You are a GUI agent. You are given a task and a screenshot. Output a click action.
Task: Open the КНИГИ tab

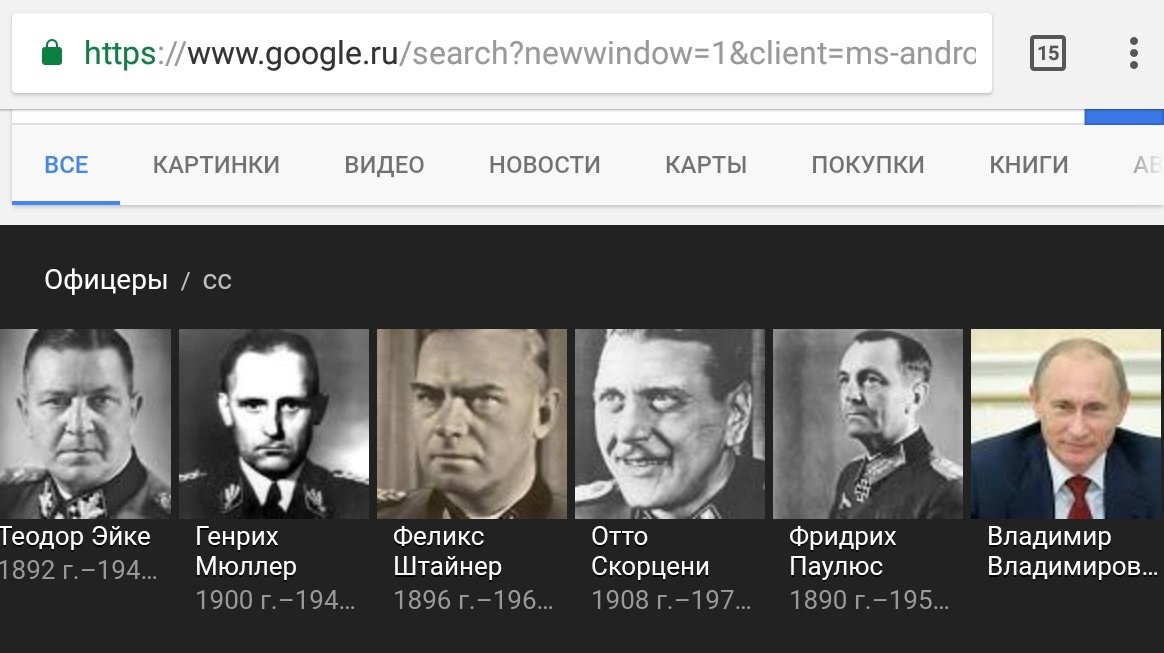[x=1029, y=165]
